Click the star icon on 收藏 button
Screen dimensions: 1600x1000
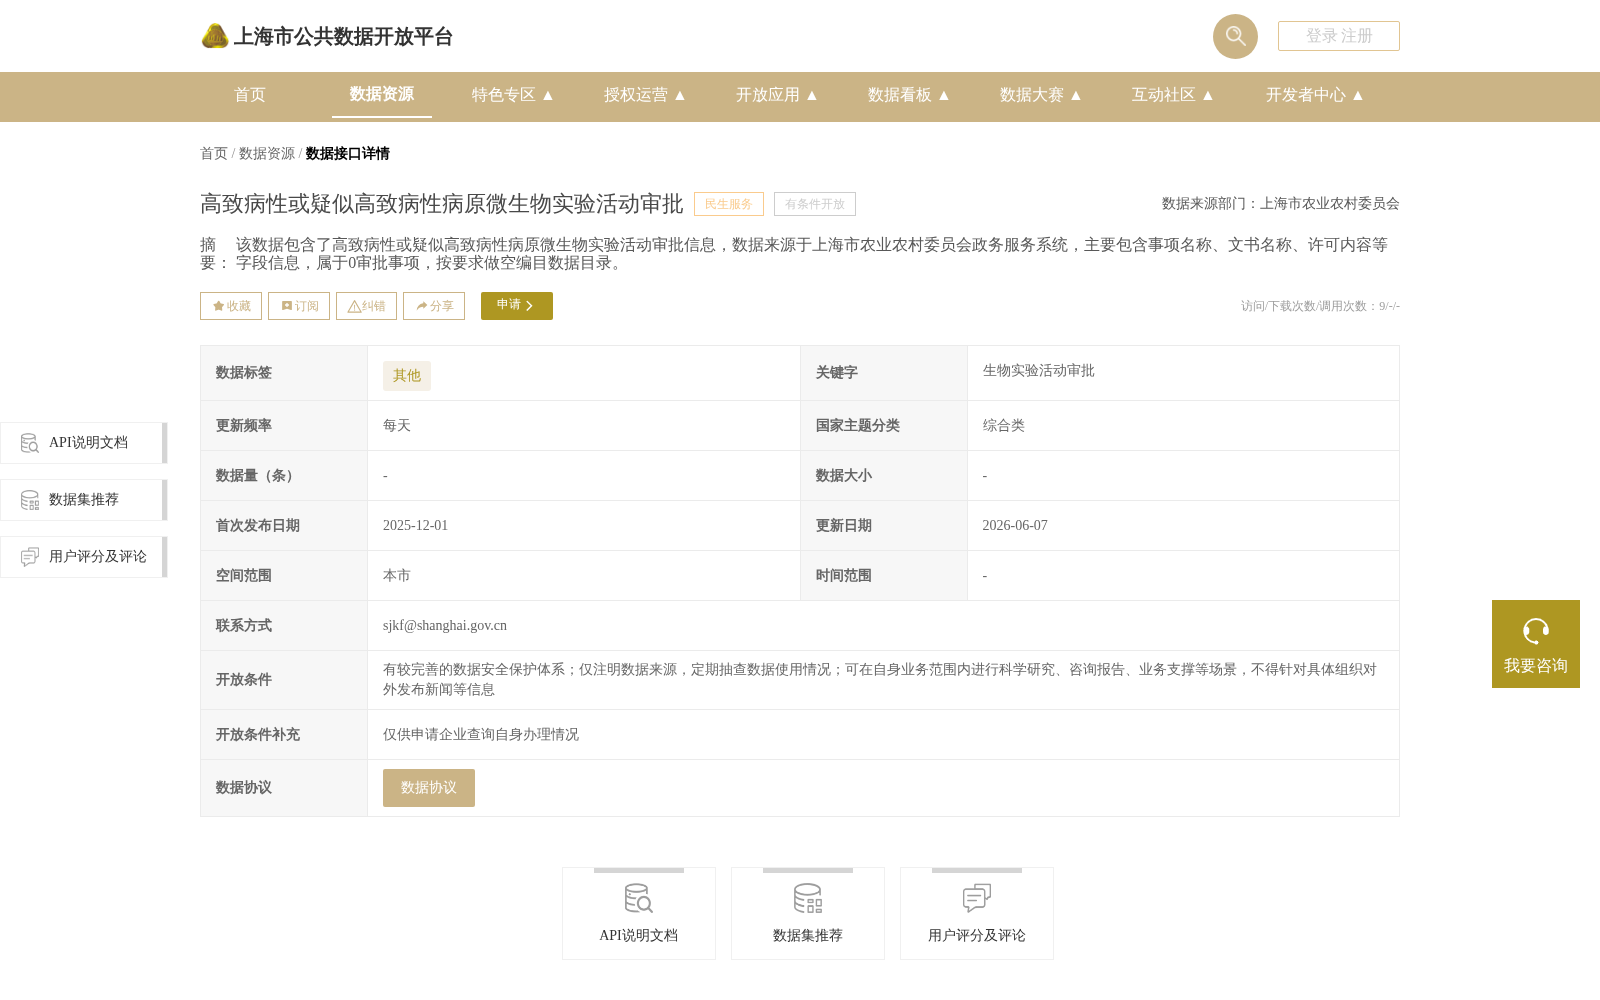click(x=218, y=306)
